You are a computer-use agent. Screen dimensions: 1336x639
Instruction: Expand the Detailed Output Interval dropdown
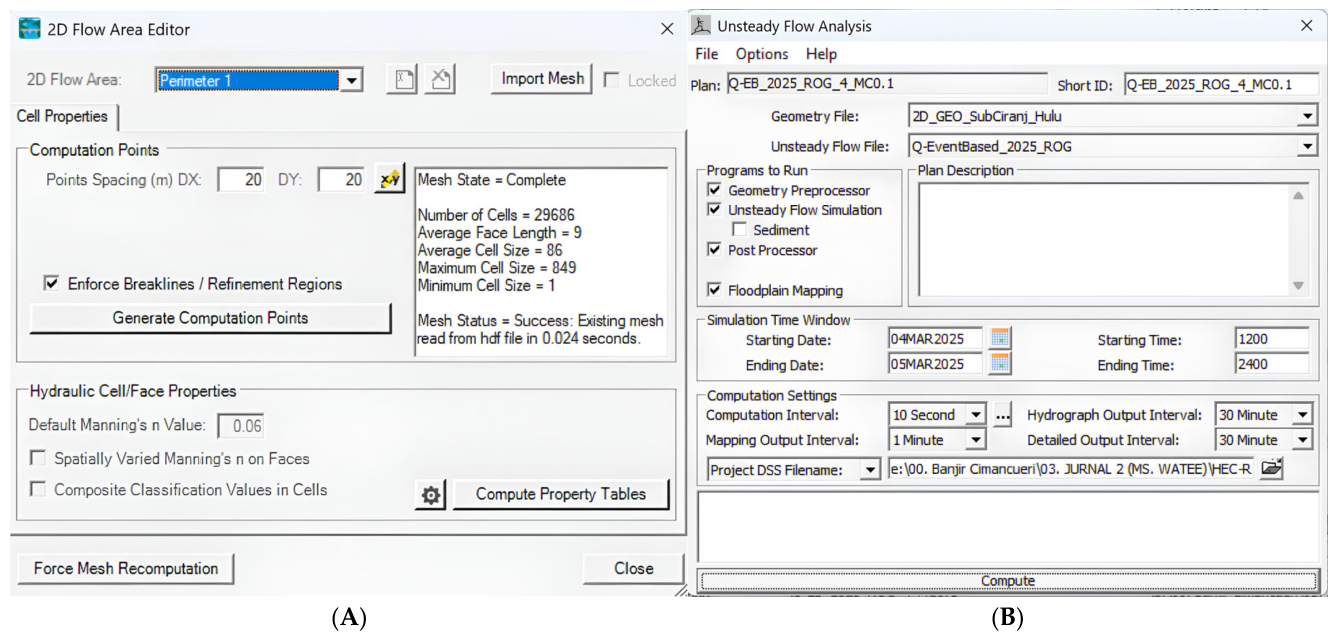pos(1302,440)
